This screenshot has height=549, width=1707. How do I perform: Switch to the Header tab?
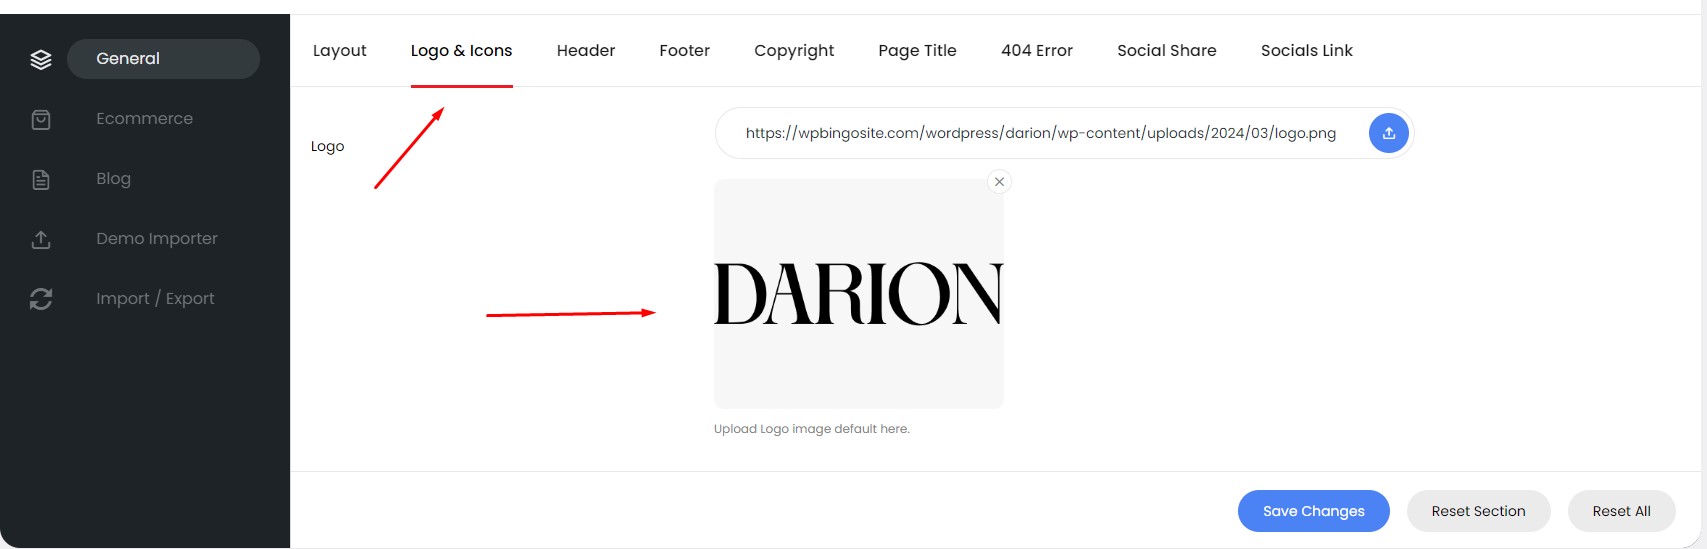586,51
